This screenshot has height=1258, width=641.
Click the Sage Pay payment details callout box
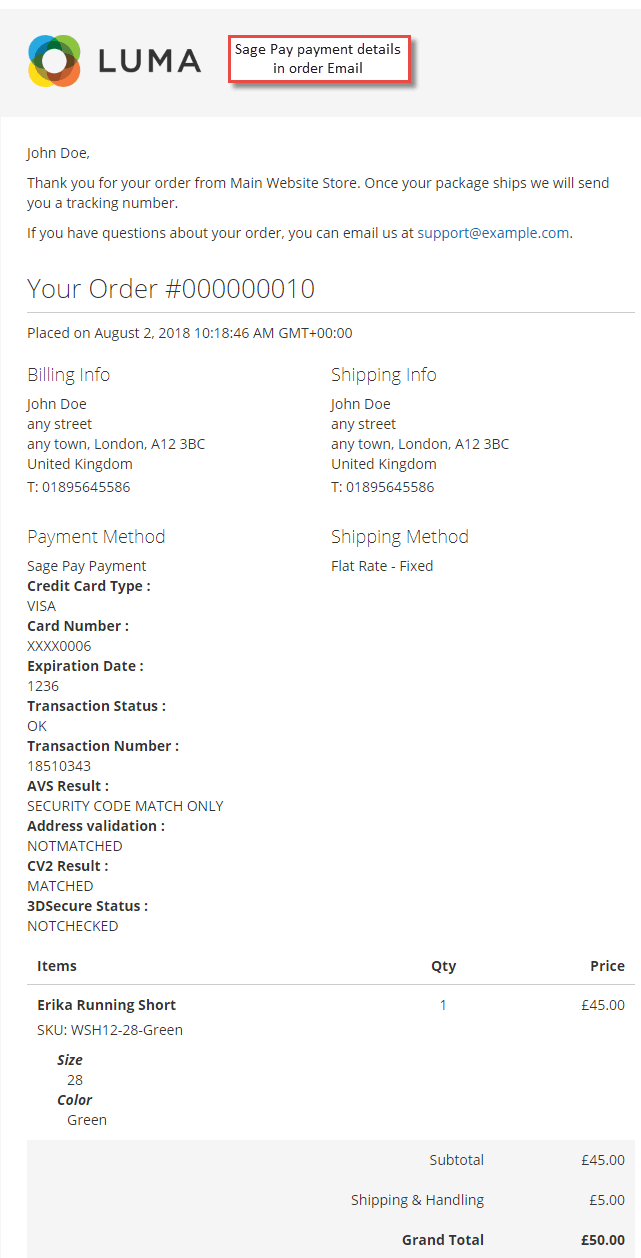coord(317,59)
